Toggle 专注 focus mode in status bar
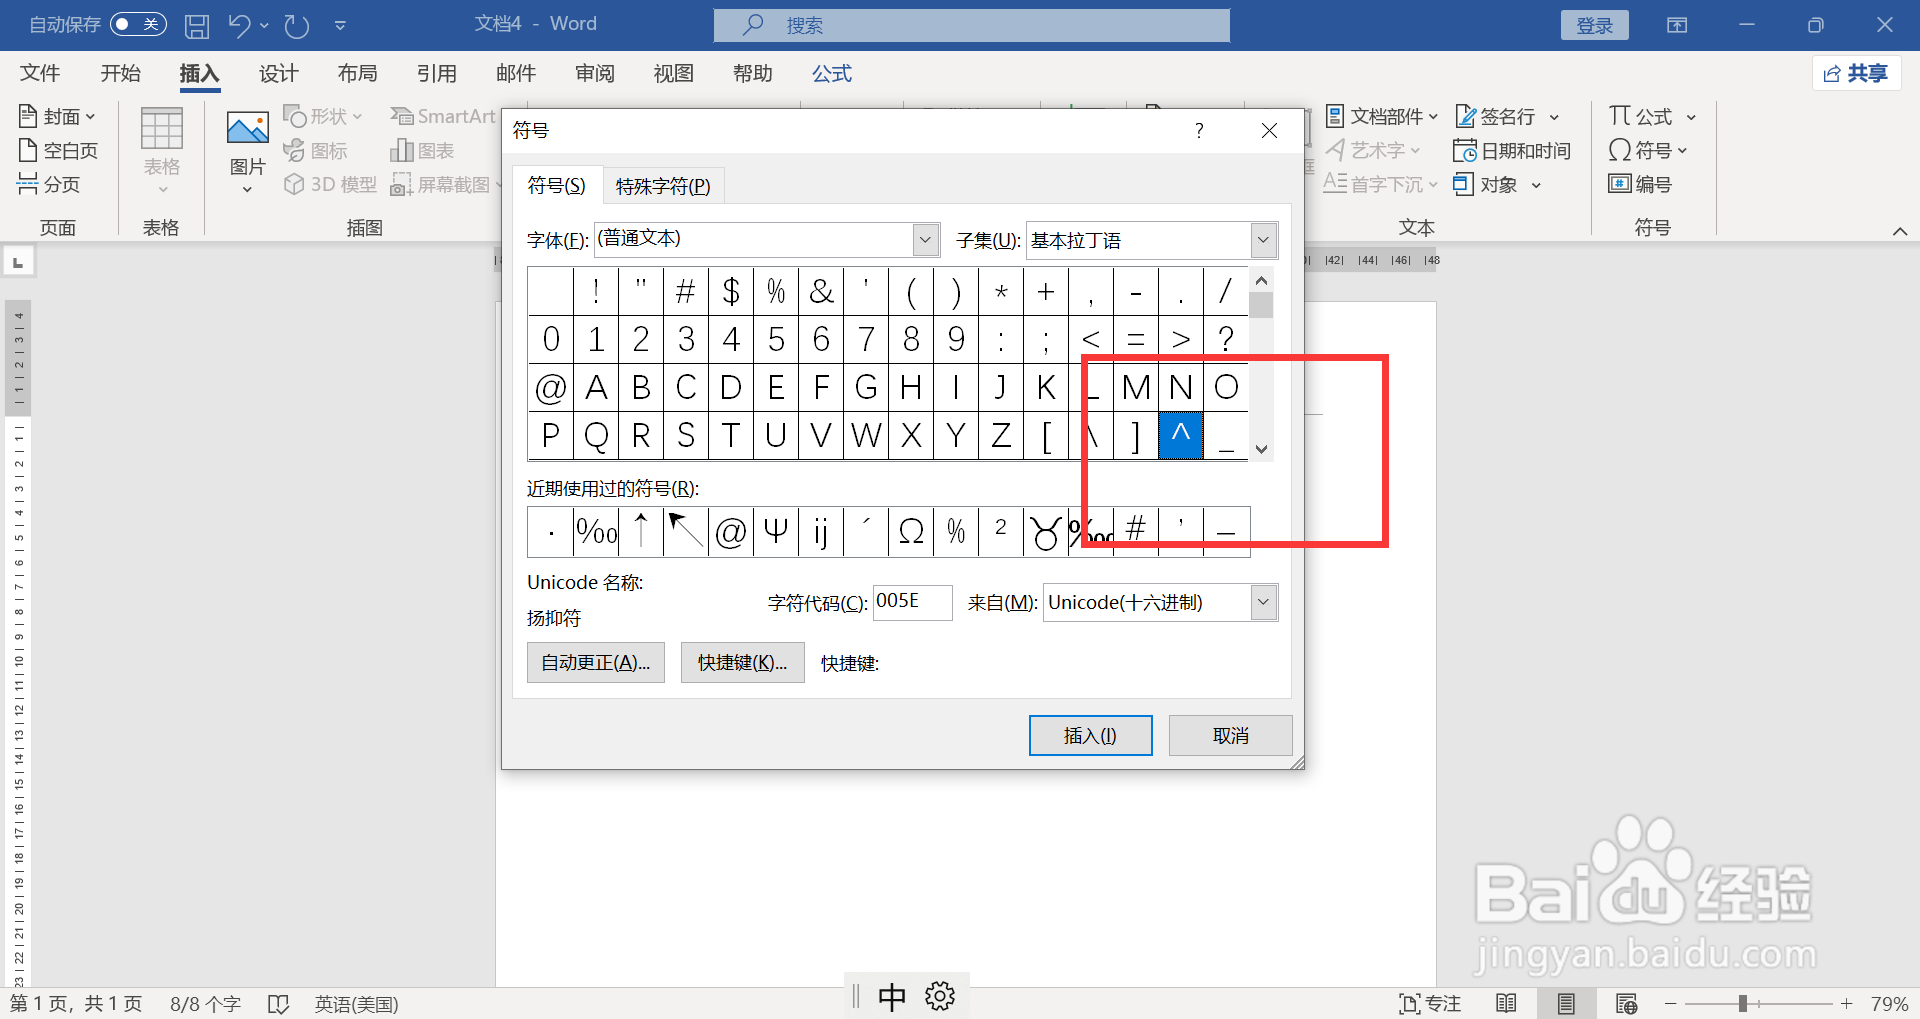1920x1019 pixels. click(x=1432, y=1003)
